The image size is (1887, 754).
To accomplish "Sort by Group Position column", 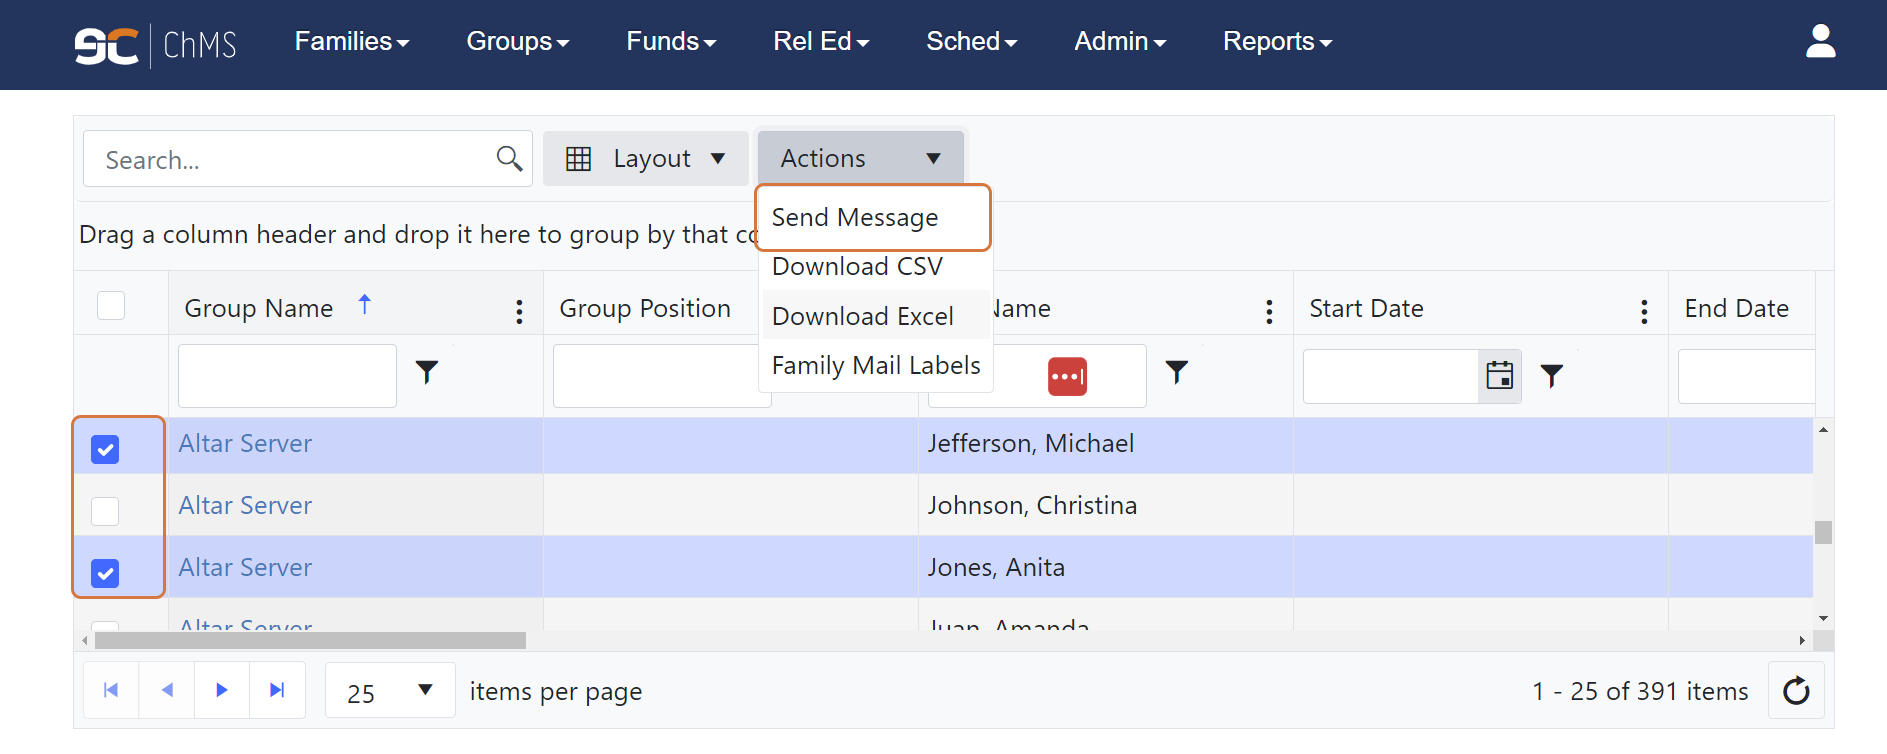I will (x=645, y=308).
